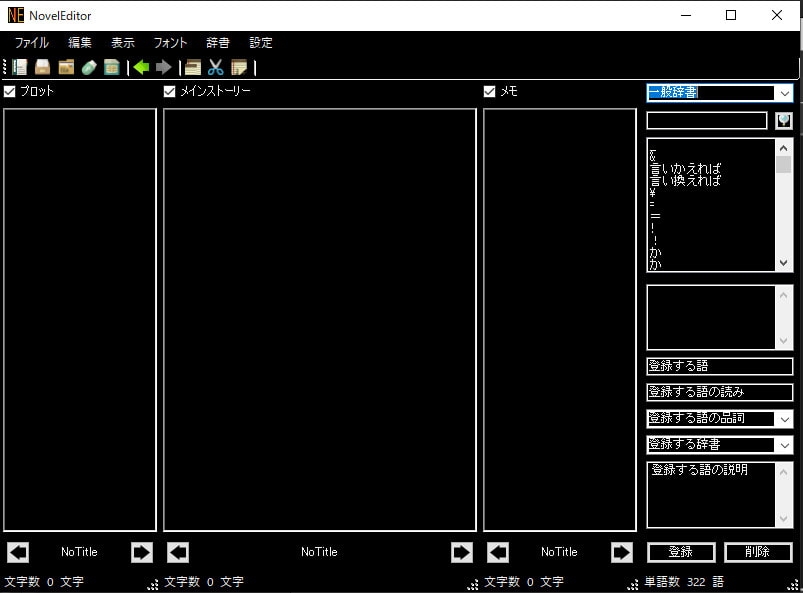The height and width of the screenshot is (593, 803).
Task: Uncheck the プロット checkbox
Action: (10, 91)
